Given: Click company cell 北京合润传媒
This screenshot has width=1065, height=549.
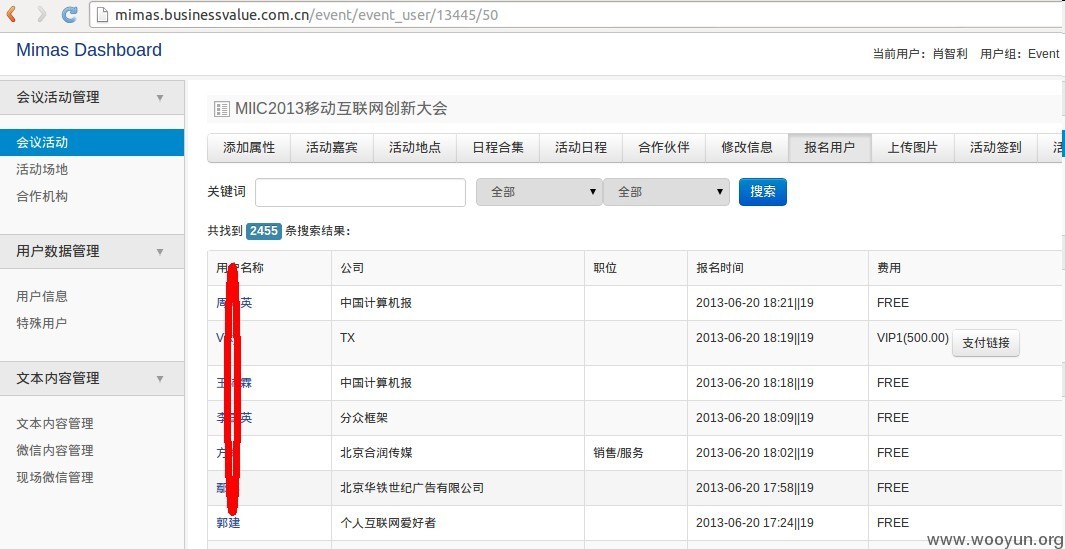Looking at the screenshot, I should click(376, 453).
